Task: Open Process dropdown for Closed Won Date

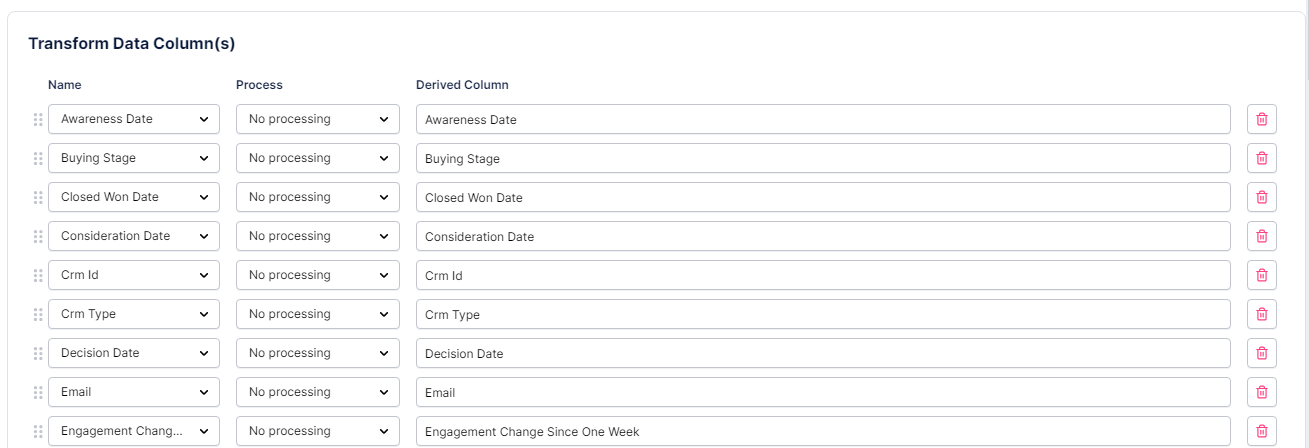Action: pos(318,197)
